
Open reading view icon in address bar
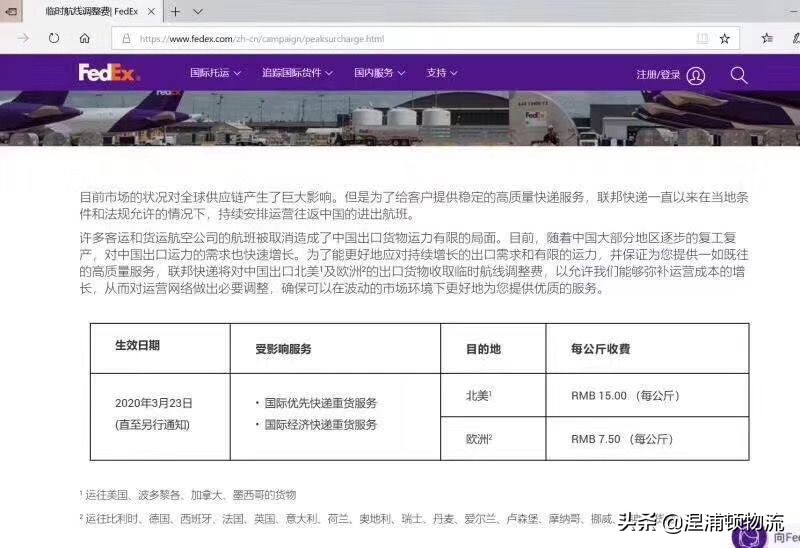(x=703, y=38)
